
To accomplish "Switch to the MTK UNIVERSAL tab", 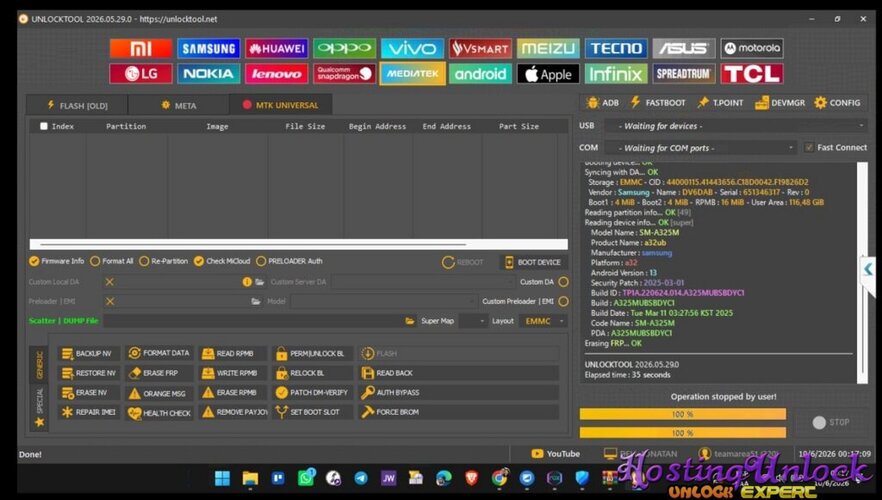I will [280, 105].
